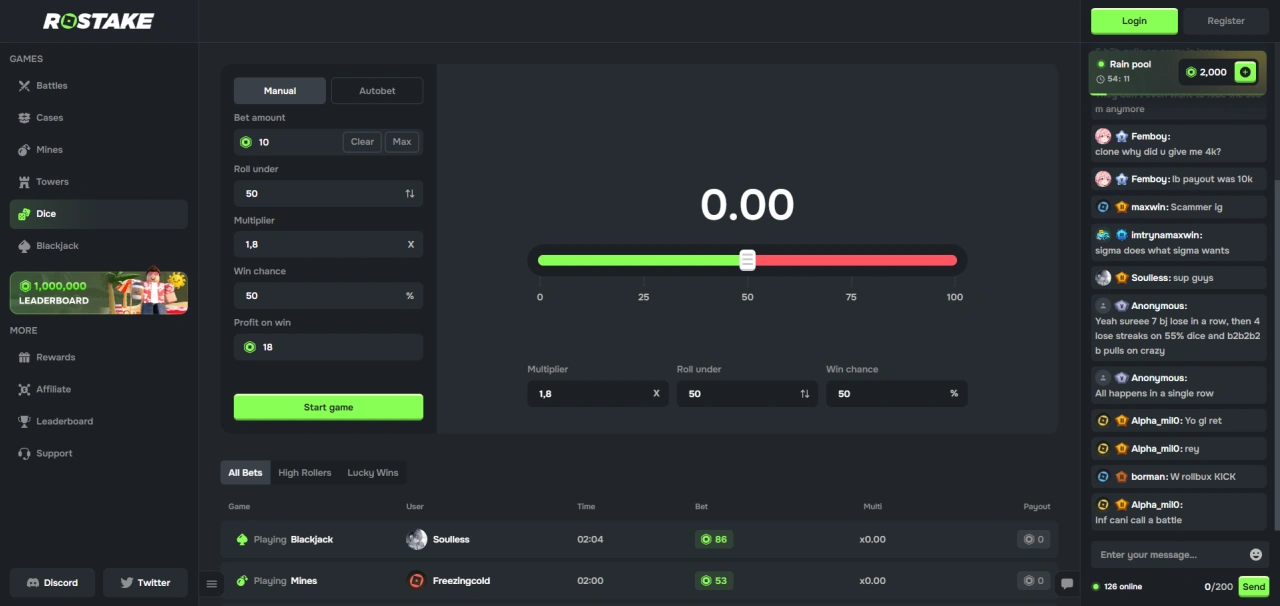The height and width of the screenshot is (606, 1280).
Task: Click Soulless avatar in the bets table
Action: pyautogui.click(x=417, y=539)
